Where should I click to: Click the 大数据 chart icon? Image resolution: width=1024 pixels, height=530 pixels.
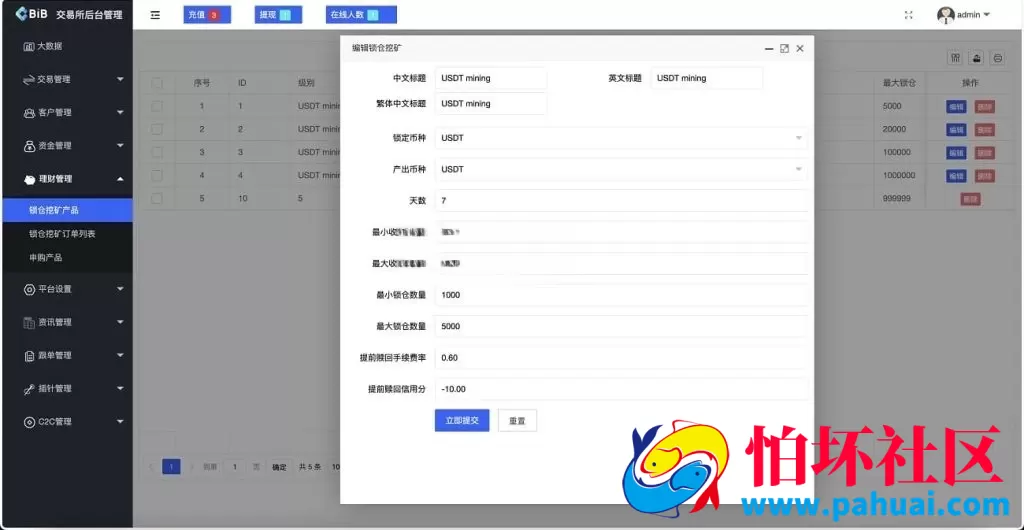[x=29, y=46]
